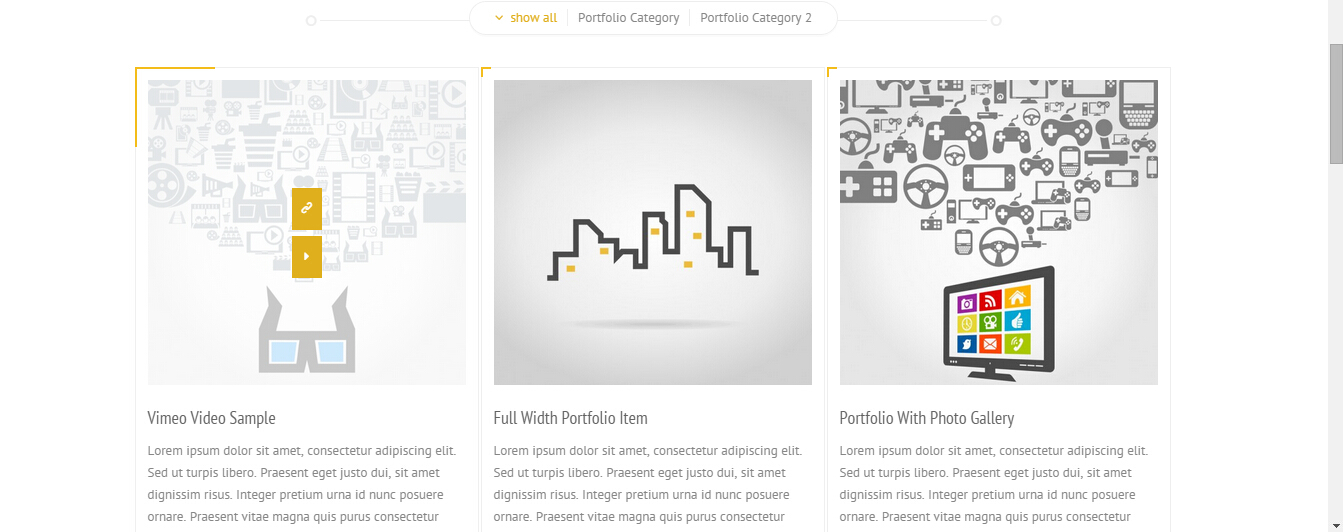Open the Vimeo Video Sample title link
This screenshot has height=532, width=1343.
point(211,418)
